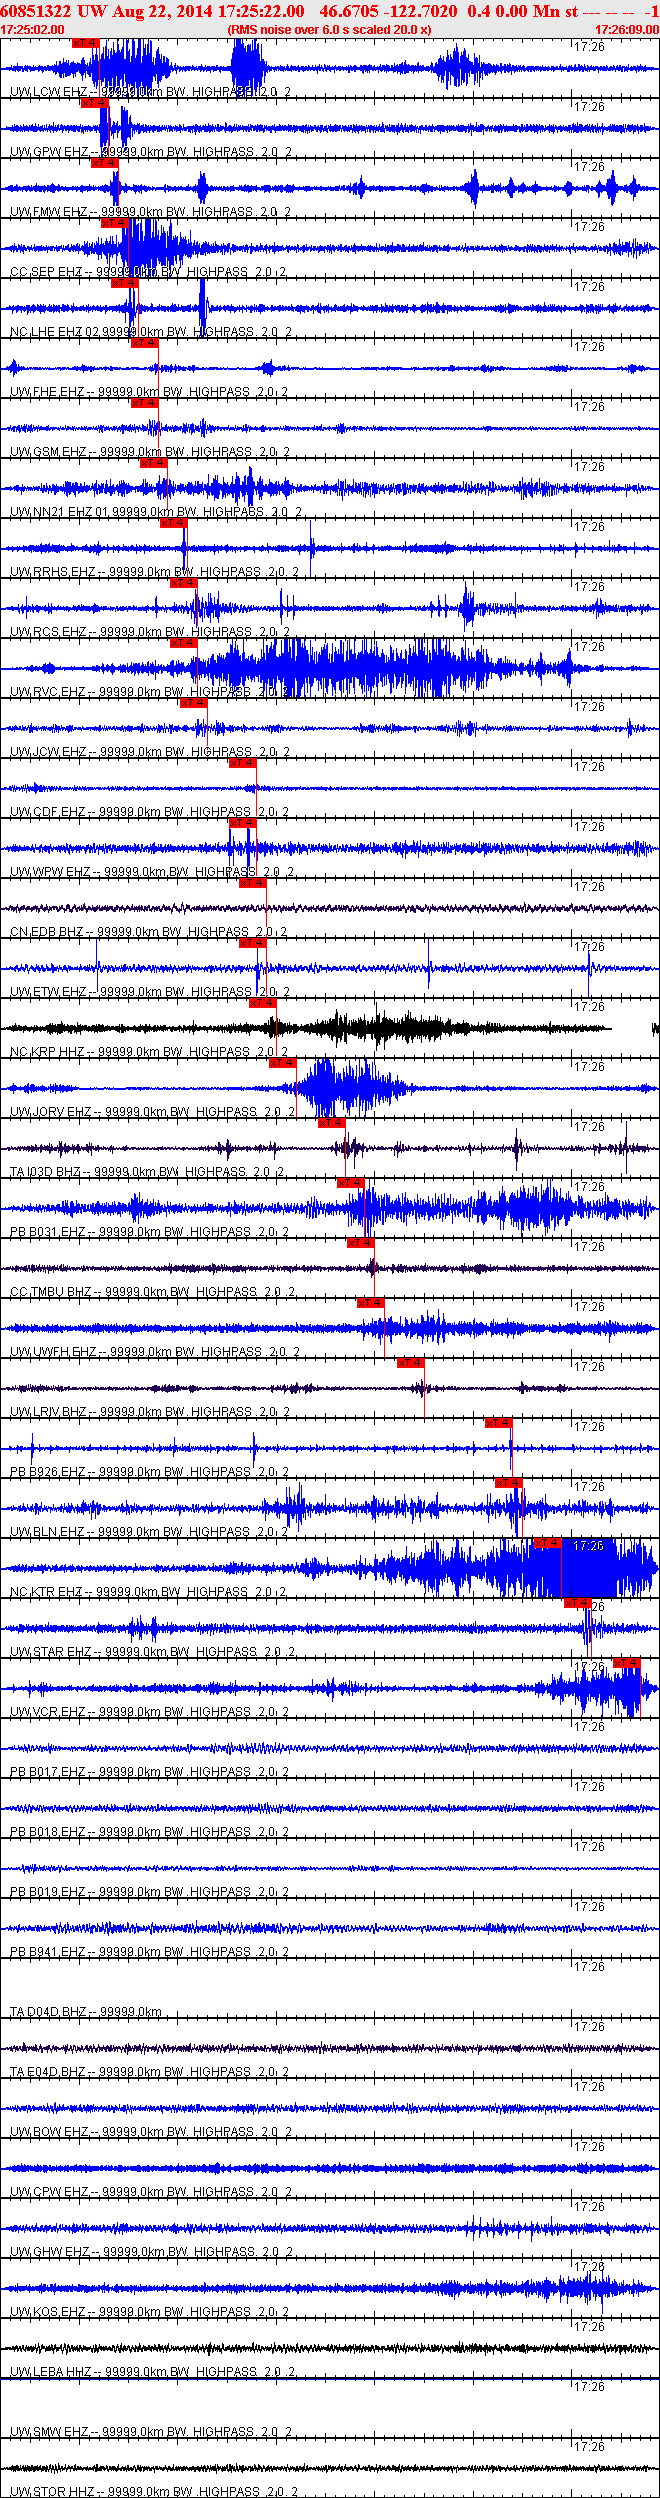Click red pick marker on VCR trace

pyautogui.click(x=626, y=1663)
